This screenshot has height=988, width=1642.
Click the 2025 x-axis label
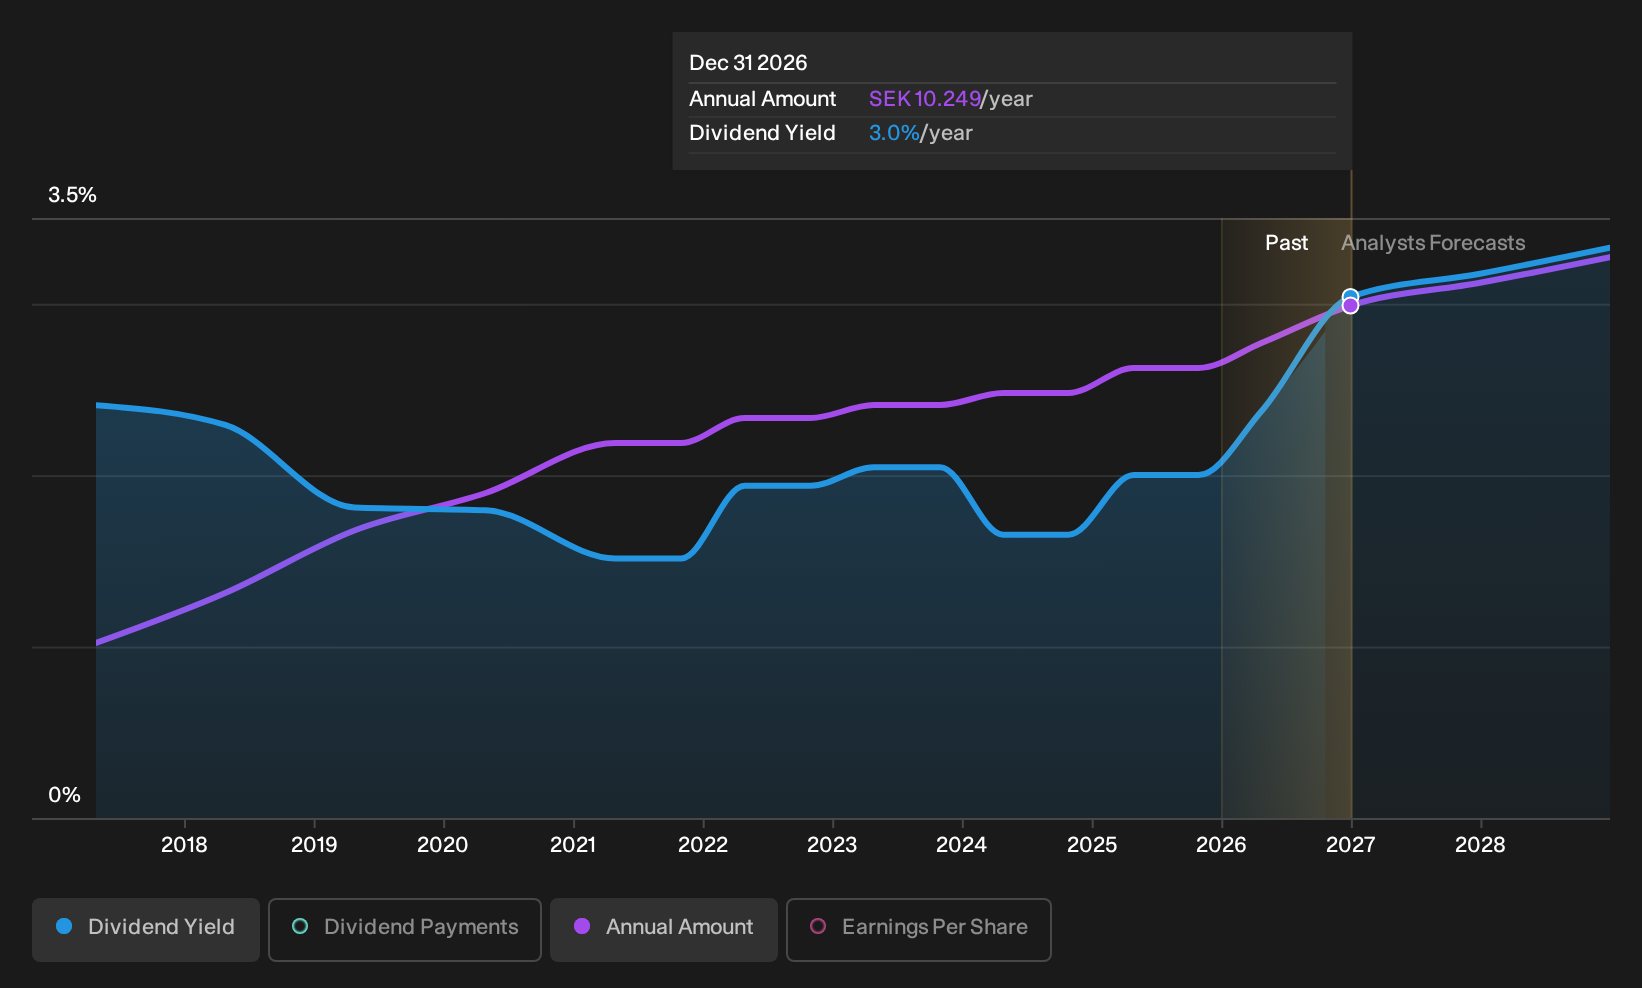pyautogui.click(x=1092, y=845)
